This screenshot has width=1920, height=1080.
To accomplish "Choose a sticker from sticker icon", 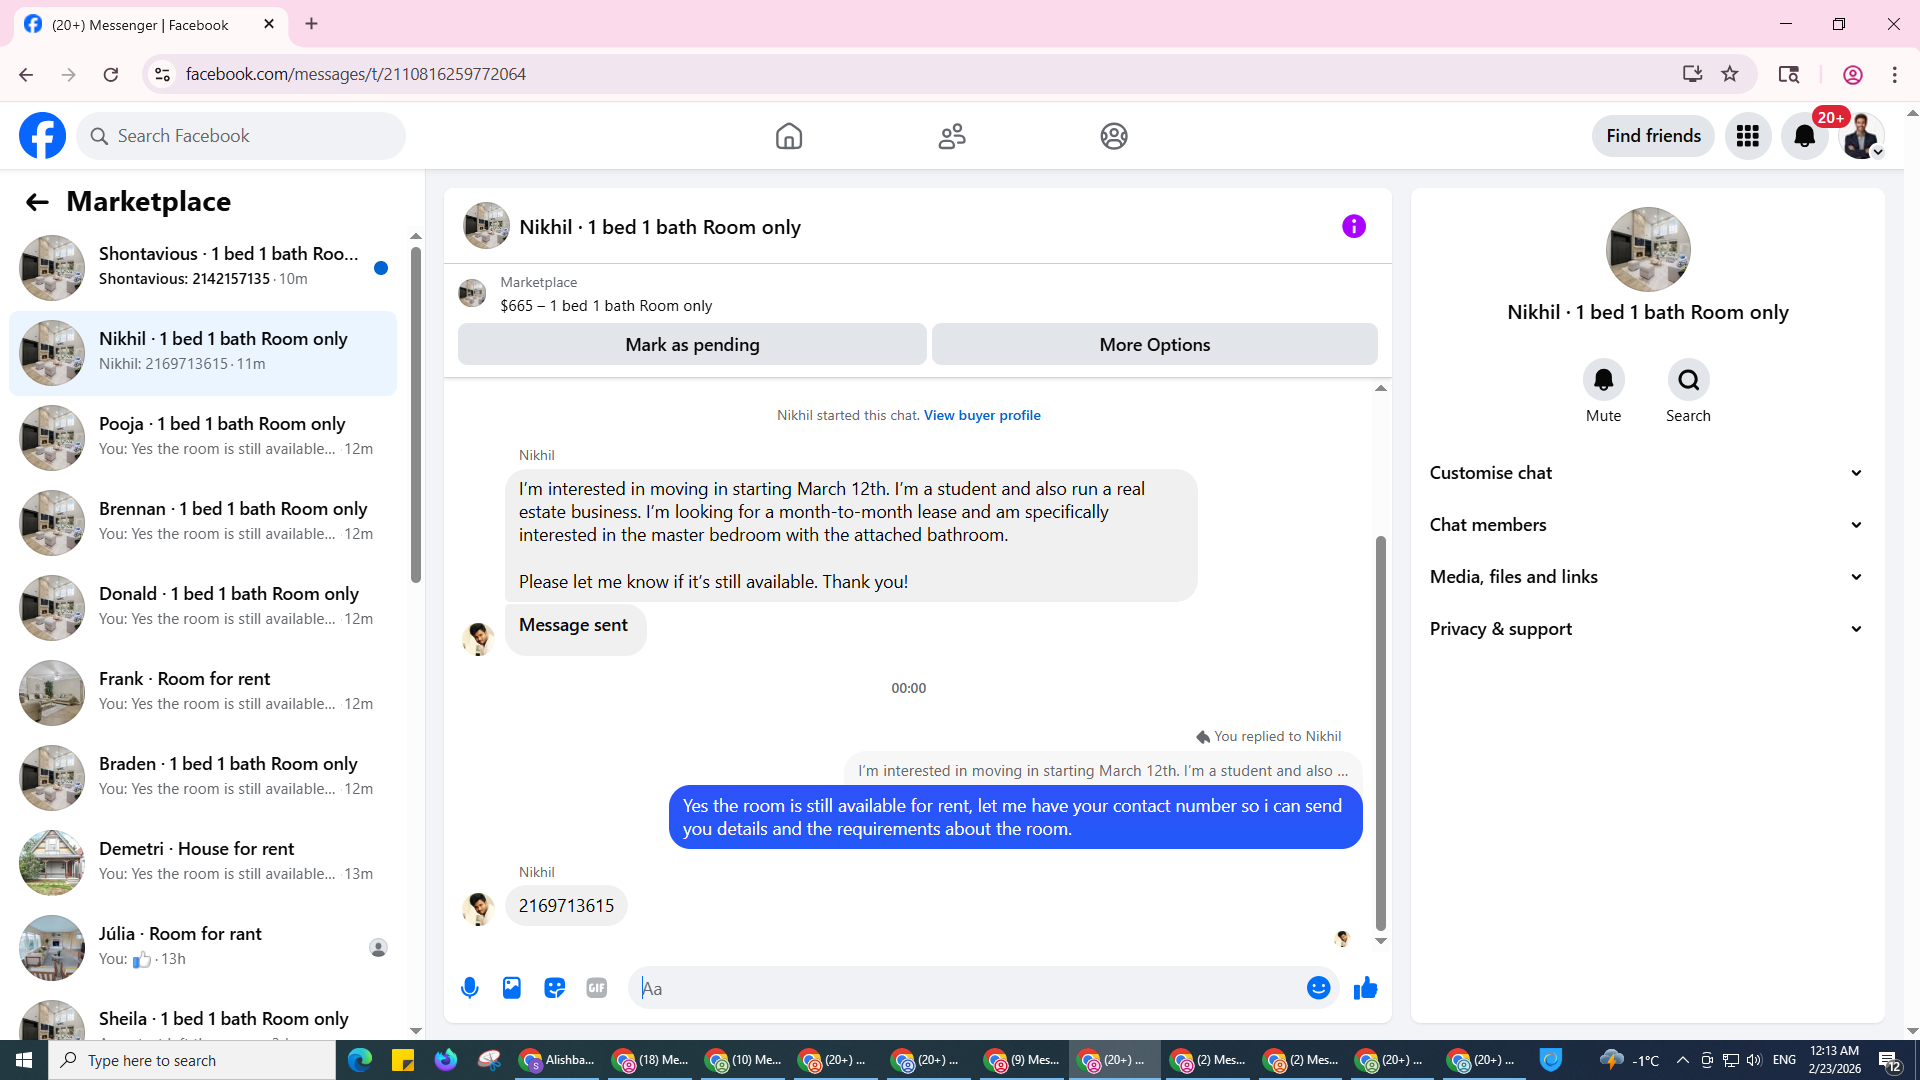I will point(555,988).
